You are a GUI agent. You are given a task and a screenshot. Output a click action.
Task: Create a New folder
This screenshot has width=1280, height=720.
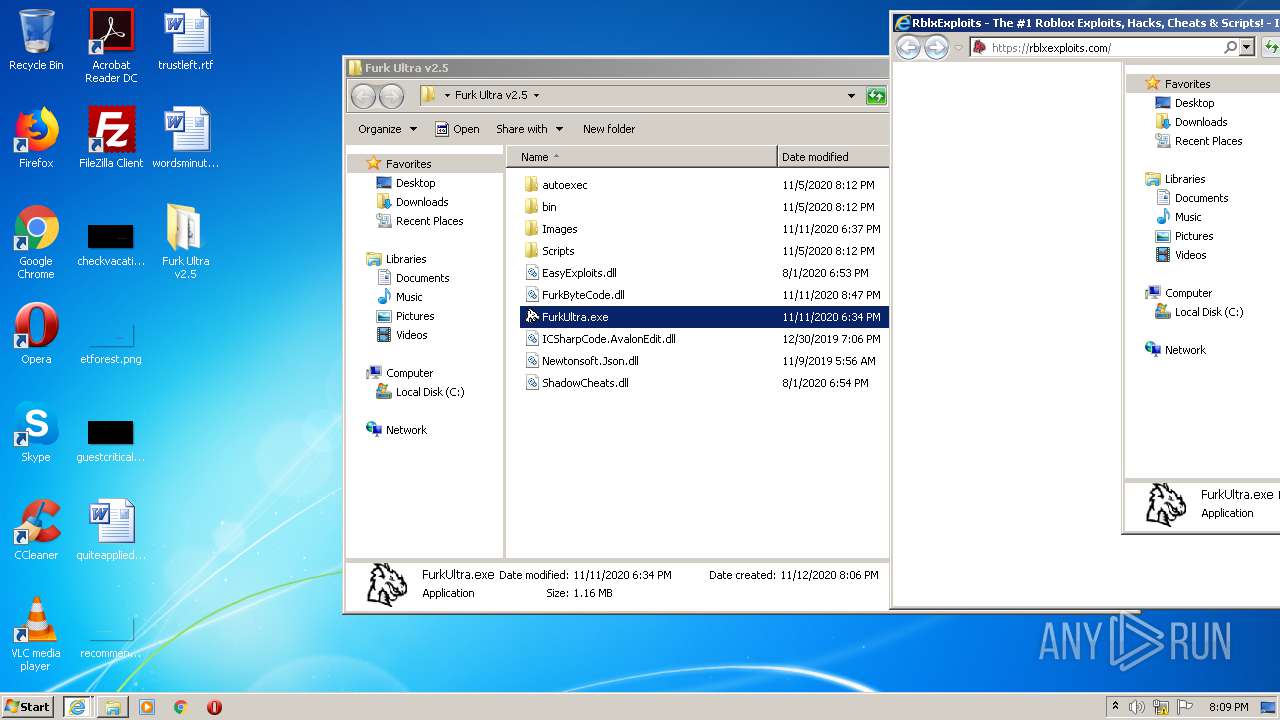(609, 129)
